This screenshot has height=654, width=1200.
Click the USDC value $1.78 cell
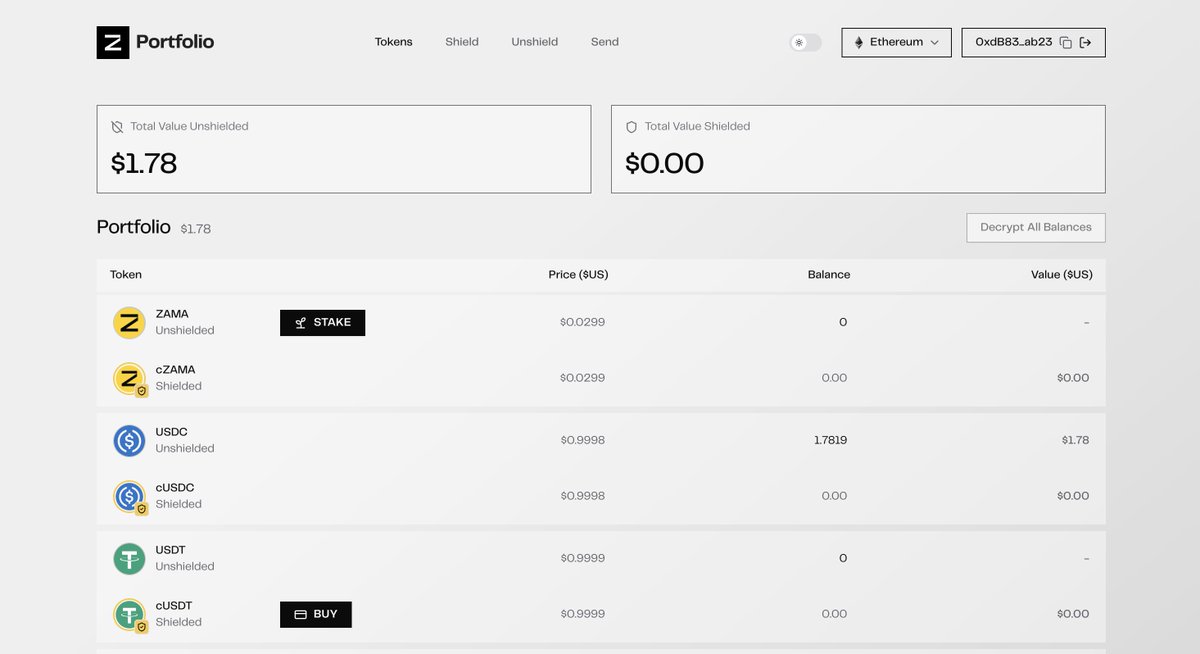1076,440
